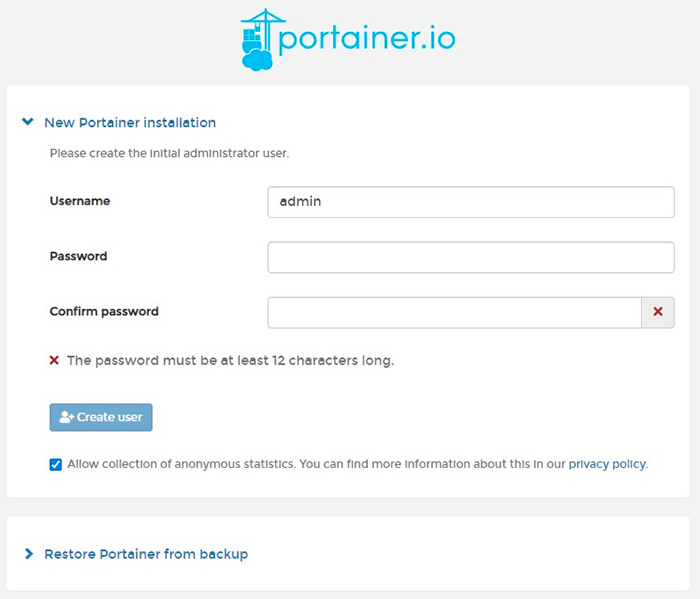Click the Allow collection of anonymous statistics label
Image resolution: width=700 pixels, height=599 pixels.
click(x=317, y=464)
